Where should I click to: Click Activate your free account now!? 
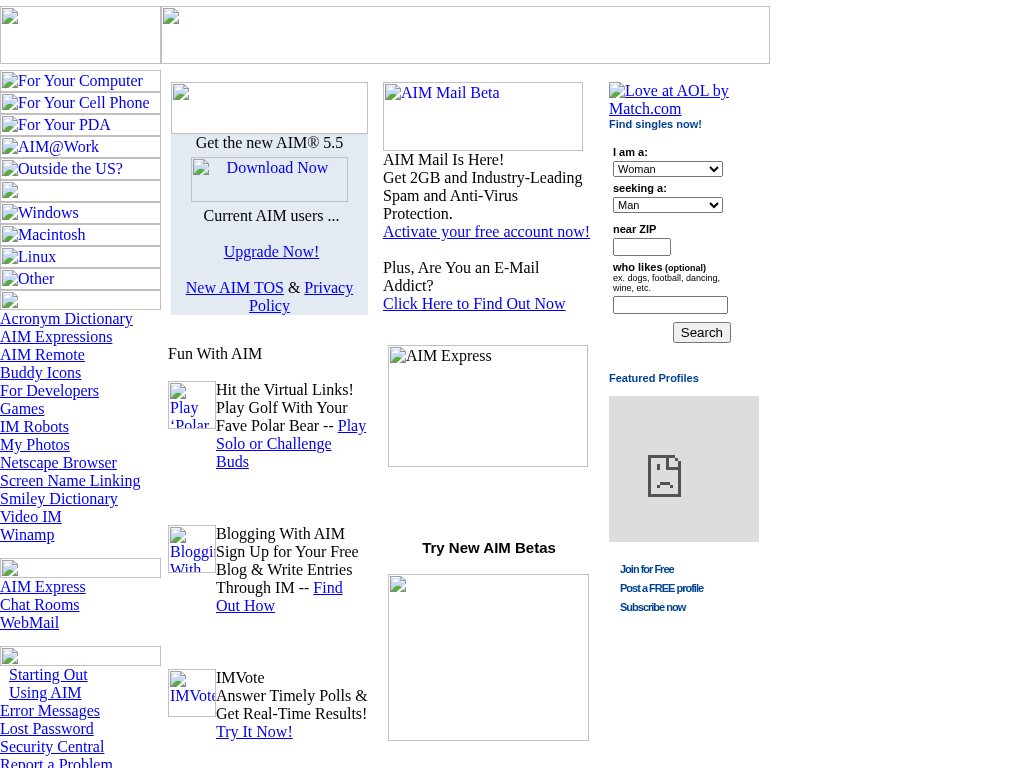486,232
